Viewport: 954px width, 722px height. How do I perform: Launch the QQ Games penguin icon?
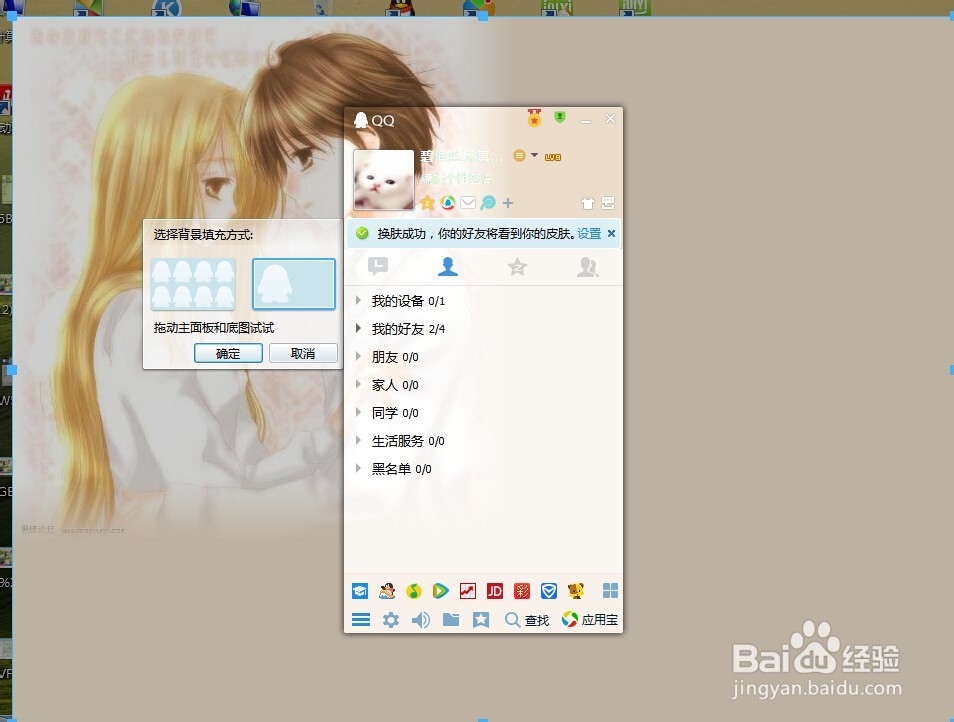click(x=387, y=591)
